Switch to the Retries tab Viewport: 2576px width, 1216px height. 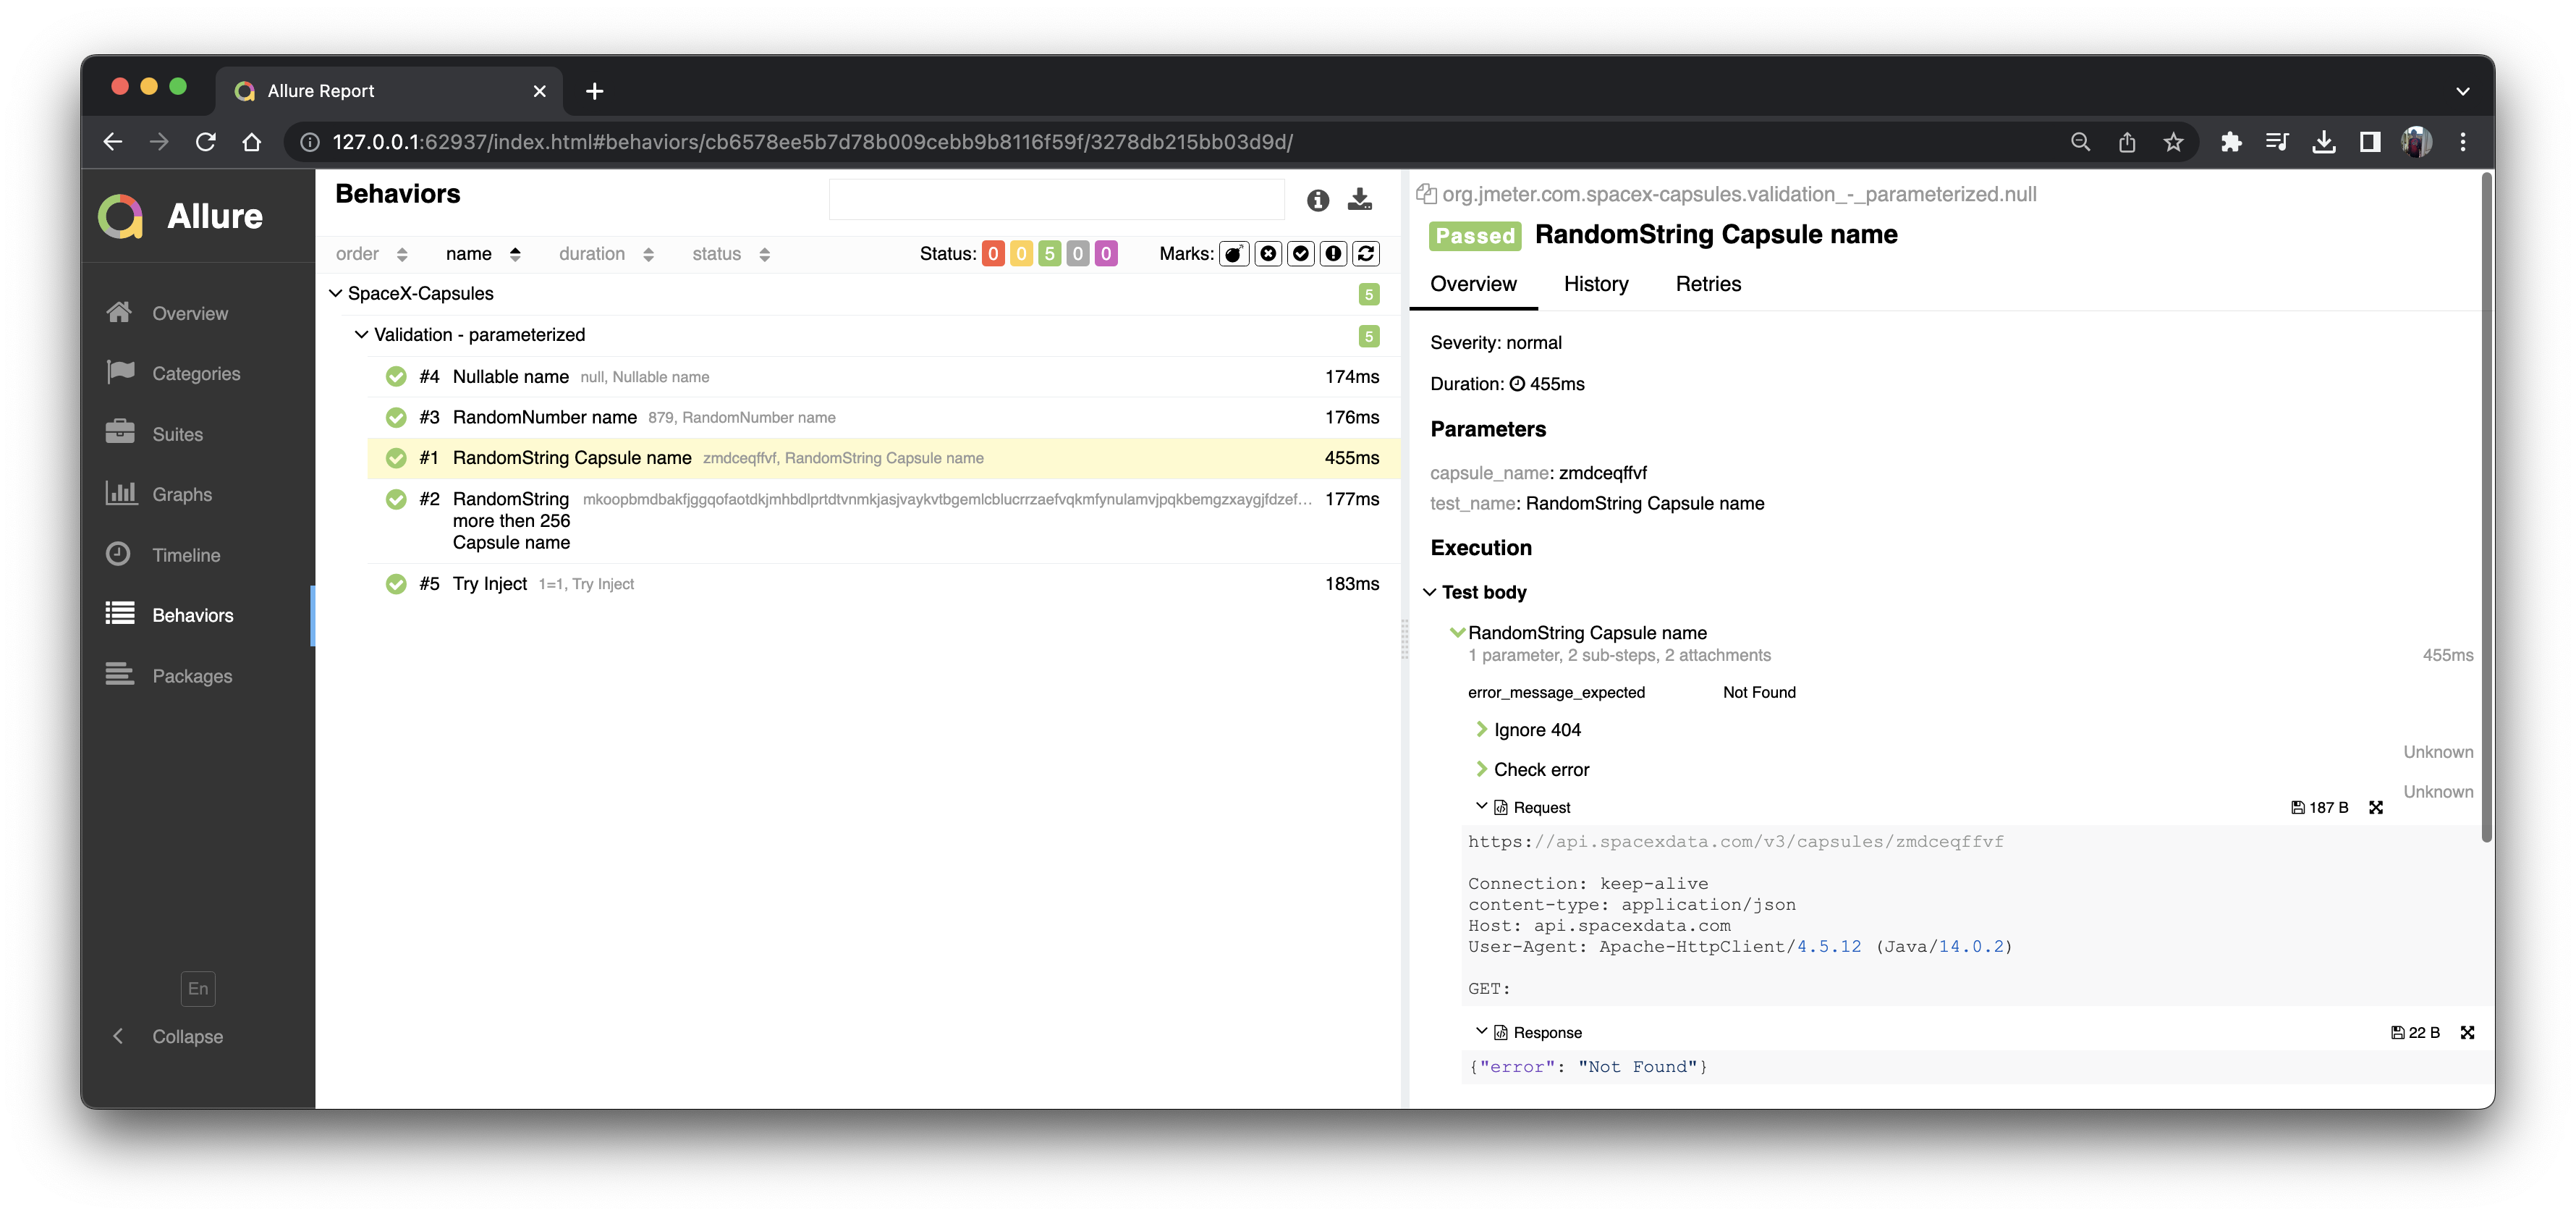[1707, 282]
